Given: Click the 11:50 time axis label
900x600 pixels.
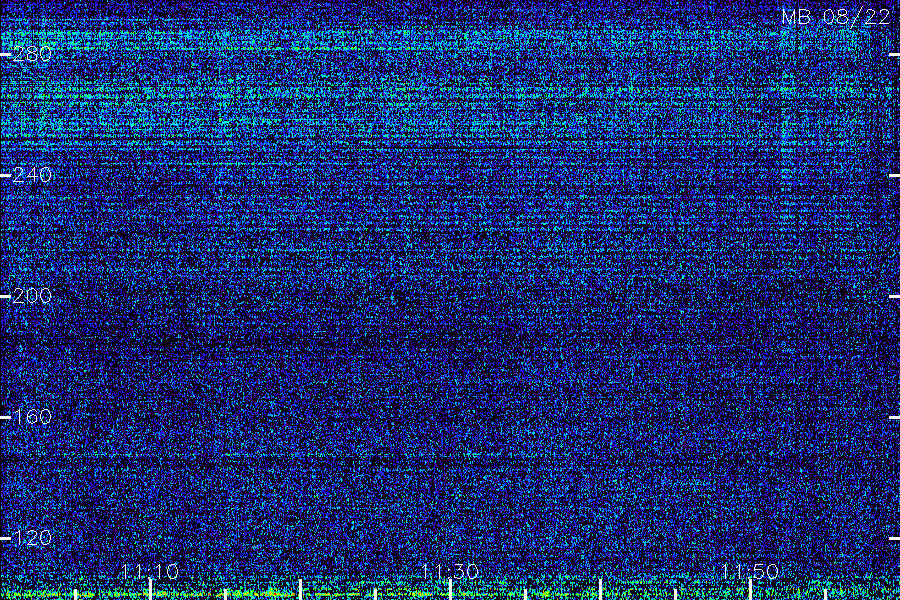Looking at the screenshot, I should [x=750, y=571].
